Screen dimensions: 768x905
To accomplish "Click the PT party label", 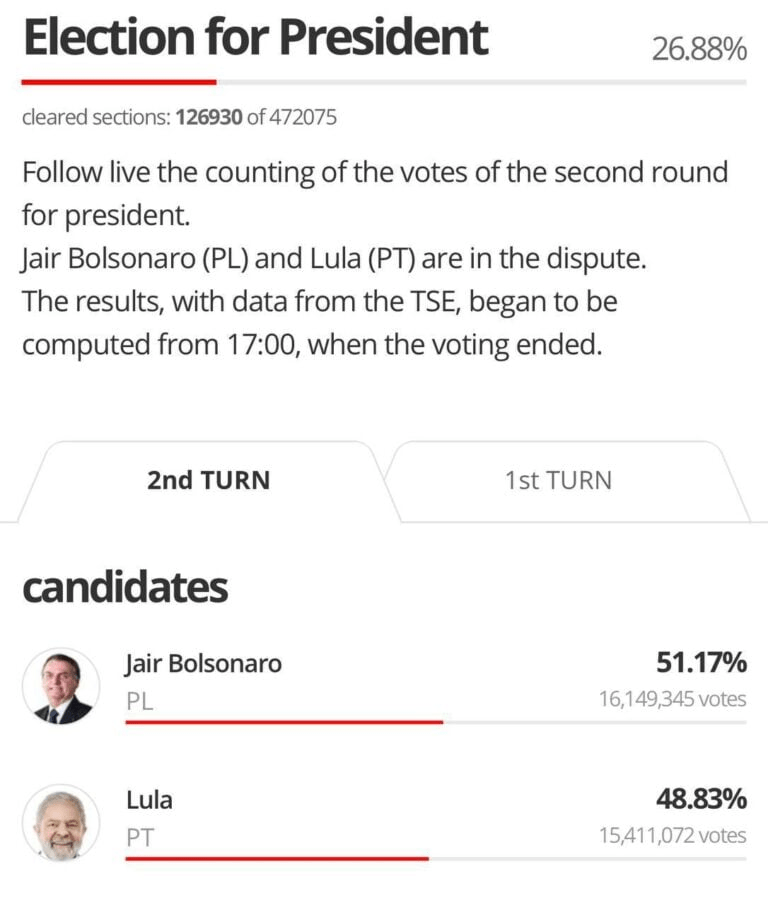I will tap(140, 838).
